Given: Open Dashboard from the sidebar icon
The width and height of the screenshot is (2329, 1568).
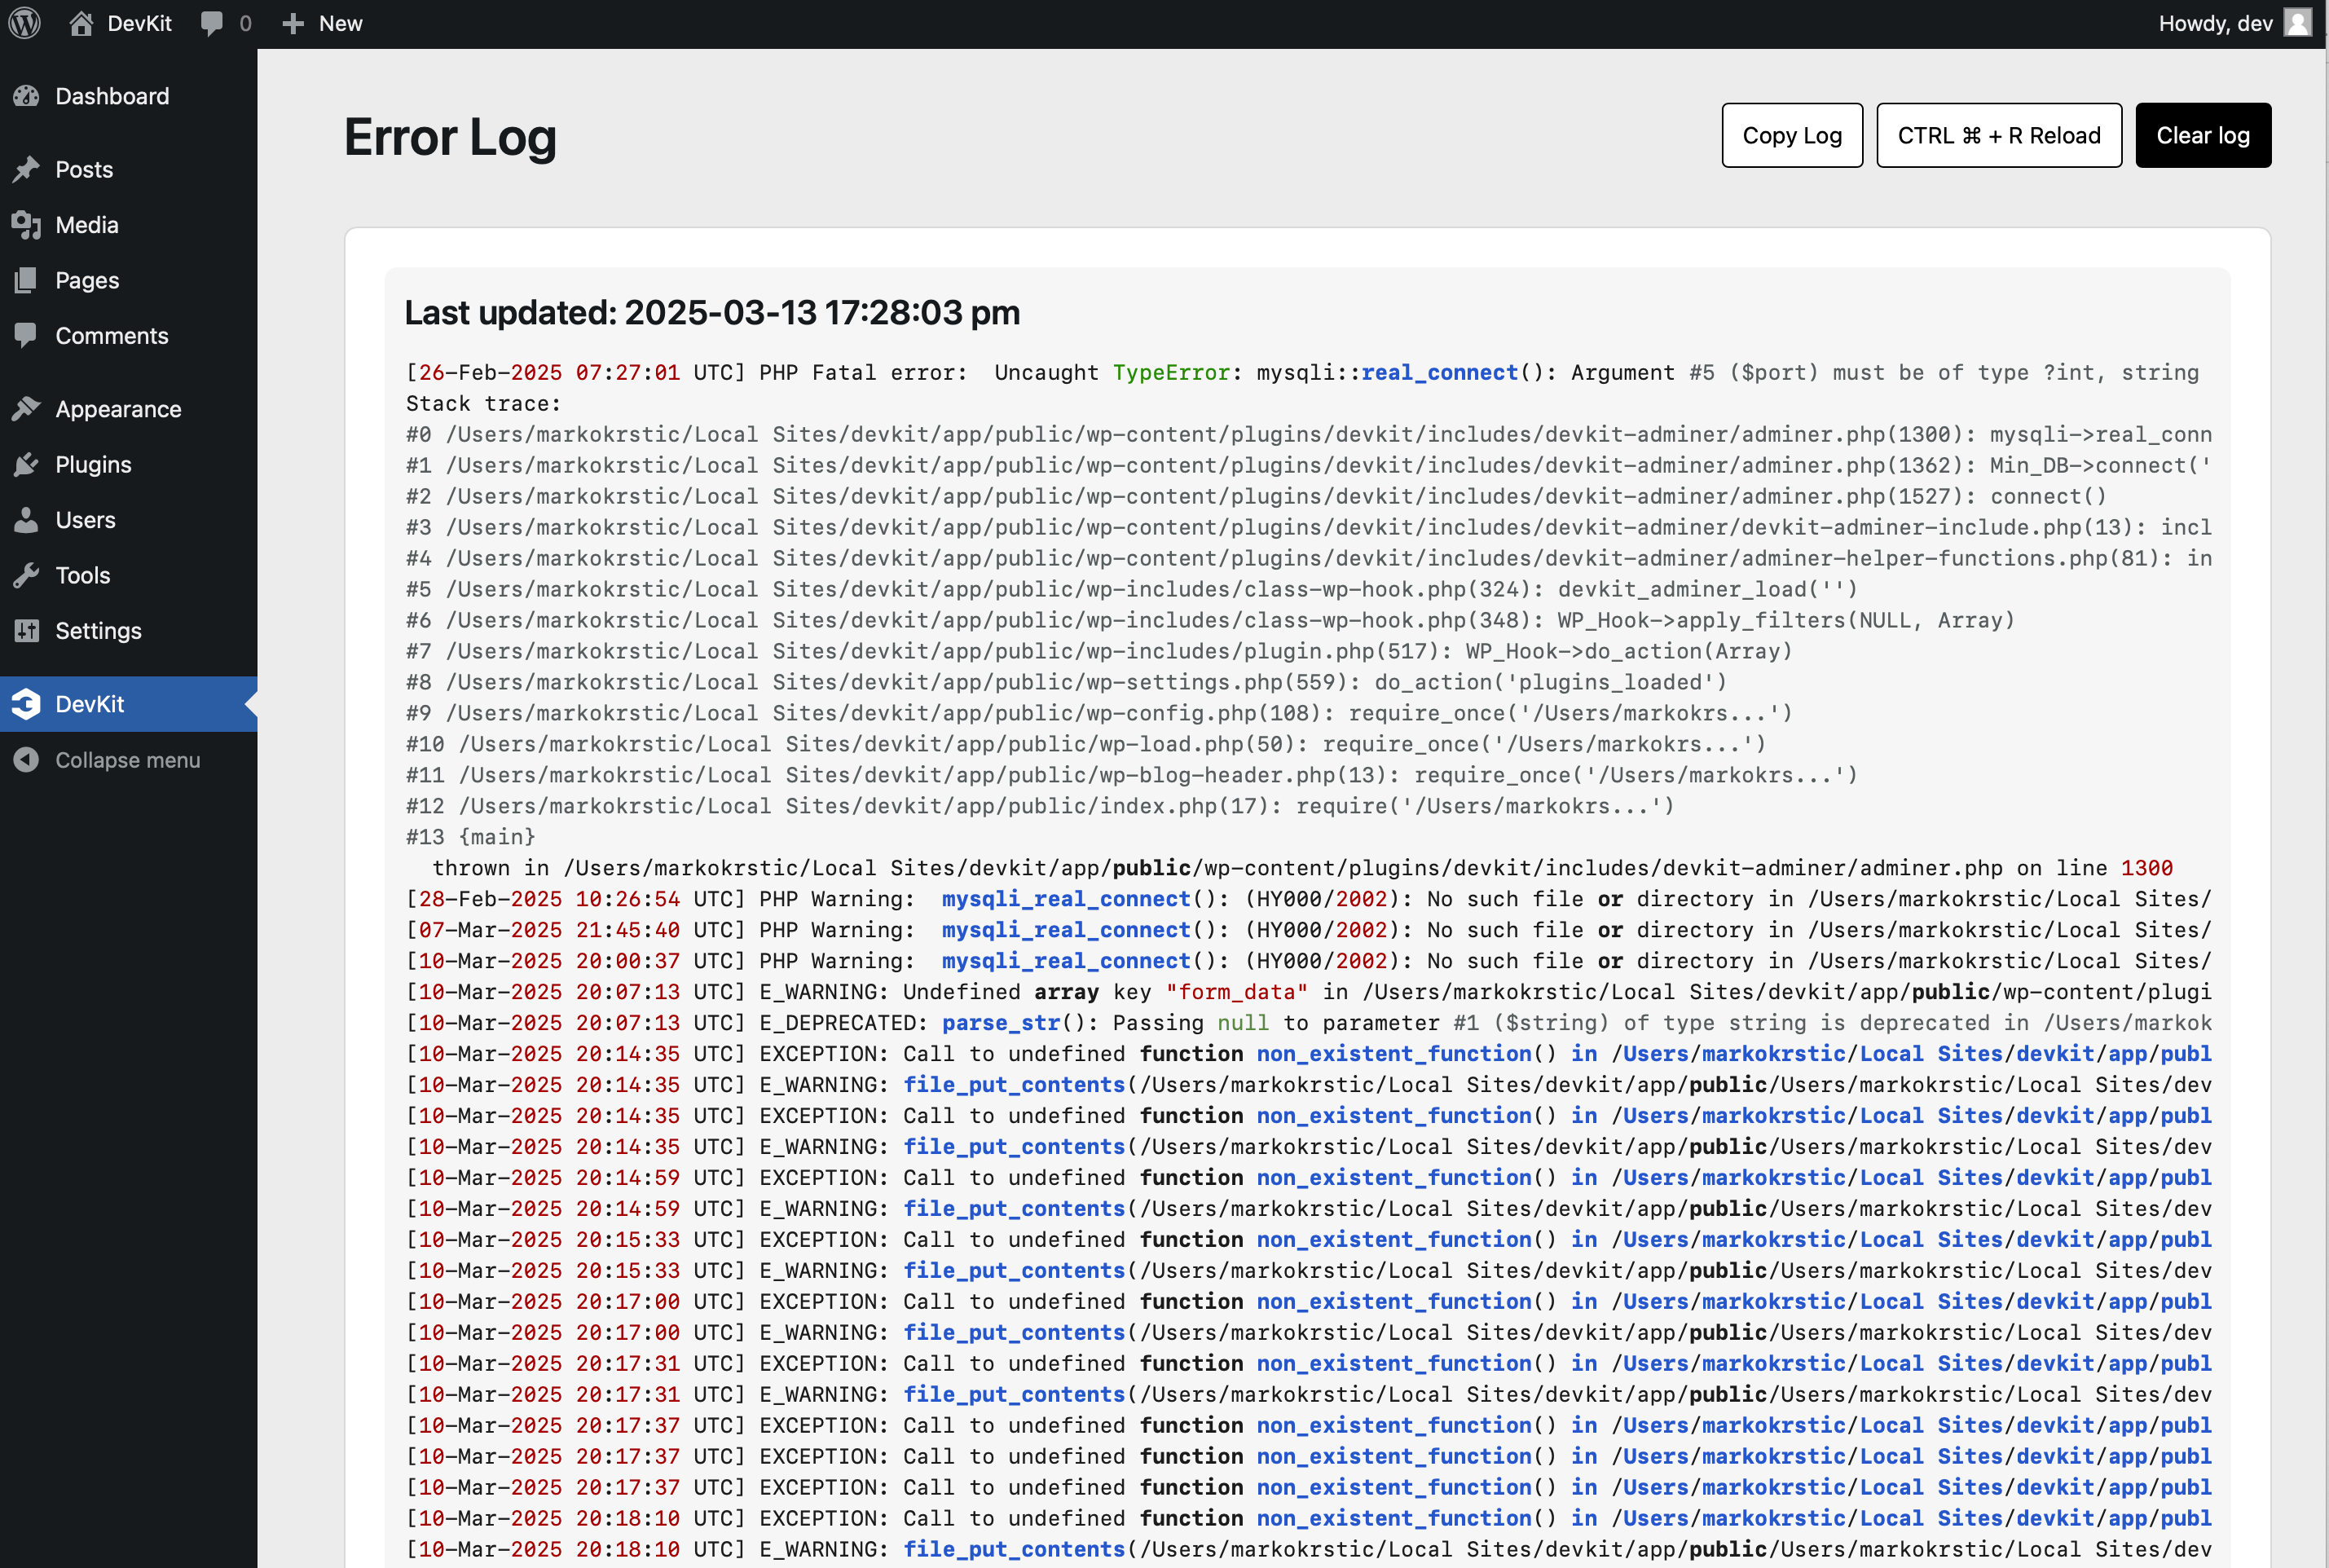Looking at the screenshot, I should (x=27, y=96).
